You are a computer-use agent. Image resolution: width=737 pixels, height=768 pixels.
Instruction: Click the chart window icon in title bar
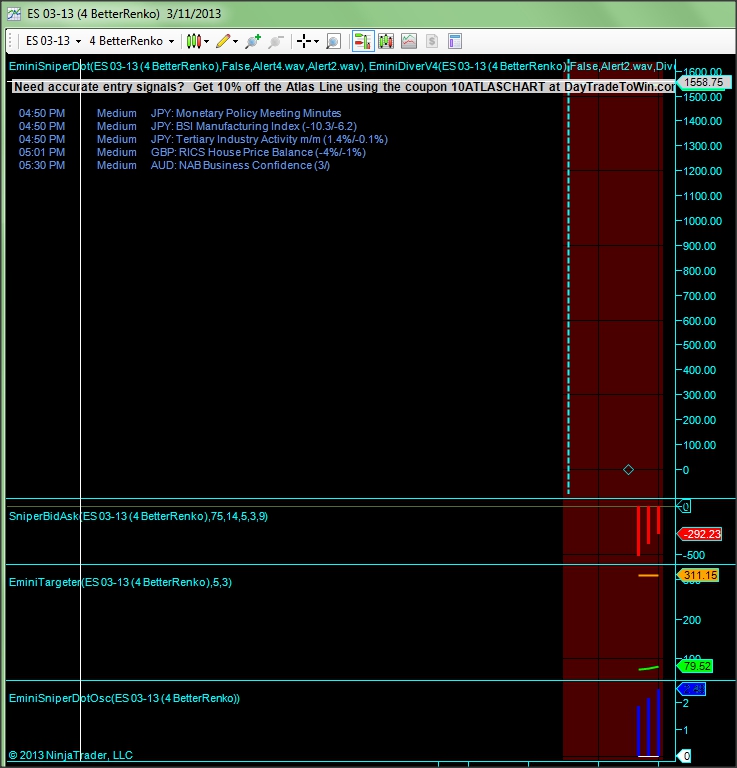point(14,14)
